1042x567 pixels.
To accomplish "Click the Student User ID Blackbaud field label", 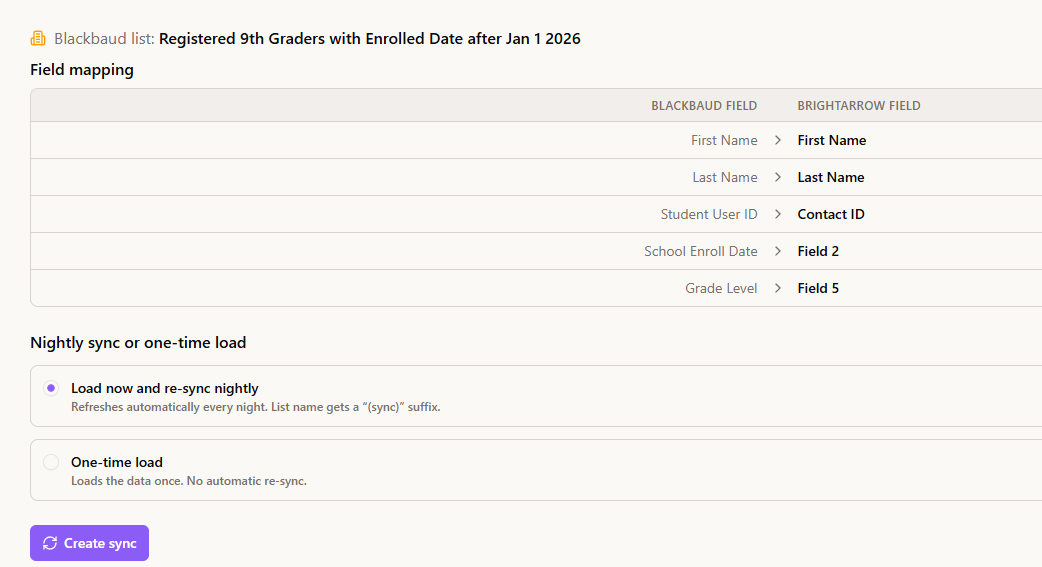I will coord(708,214).
